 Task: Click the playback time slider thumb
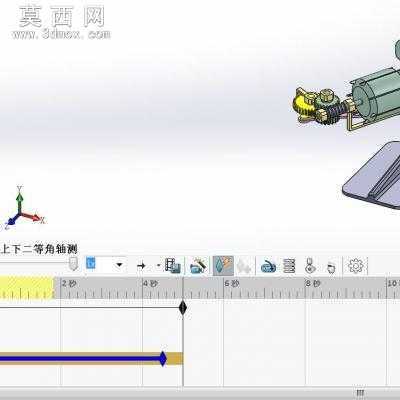[73, 264]
